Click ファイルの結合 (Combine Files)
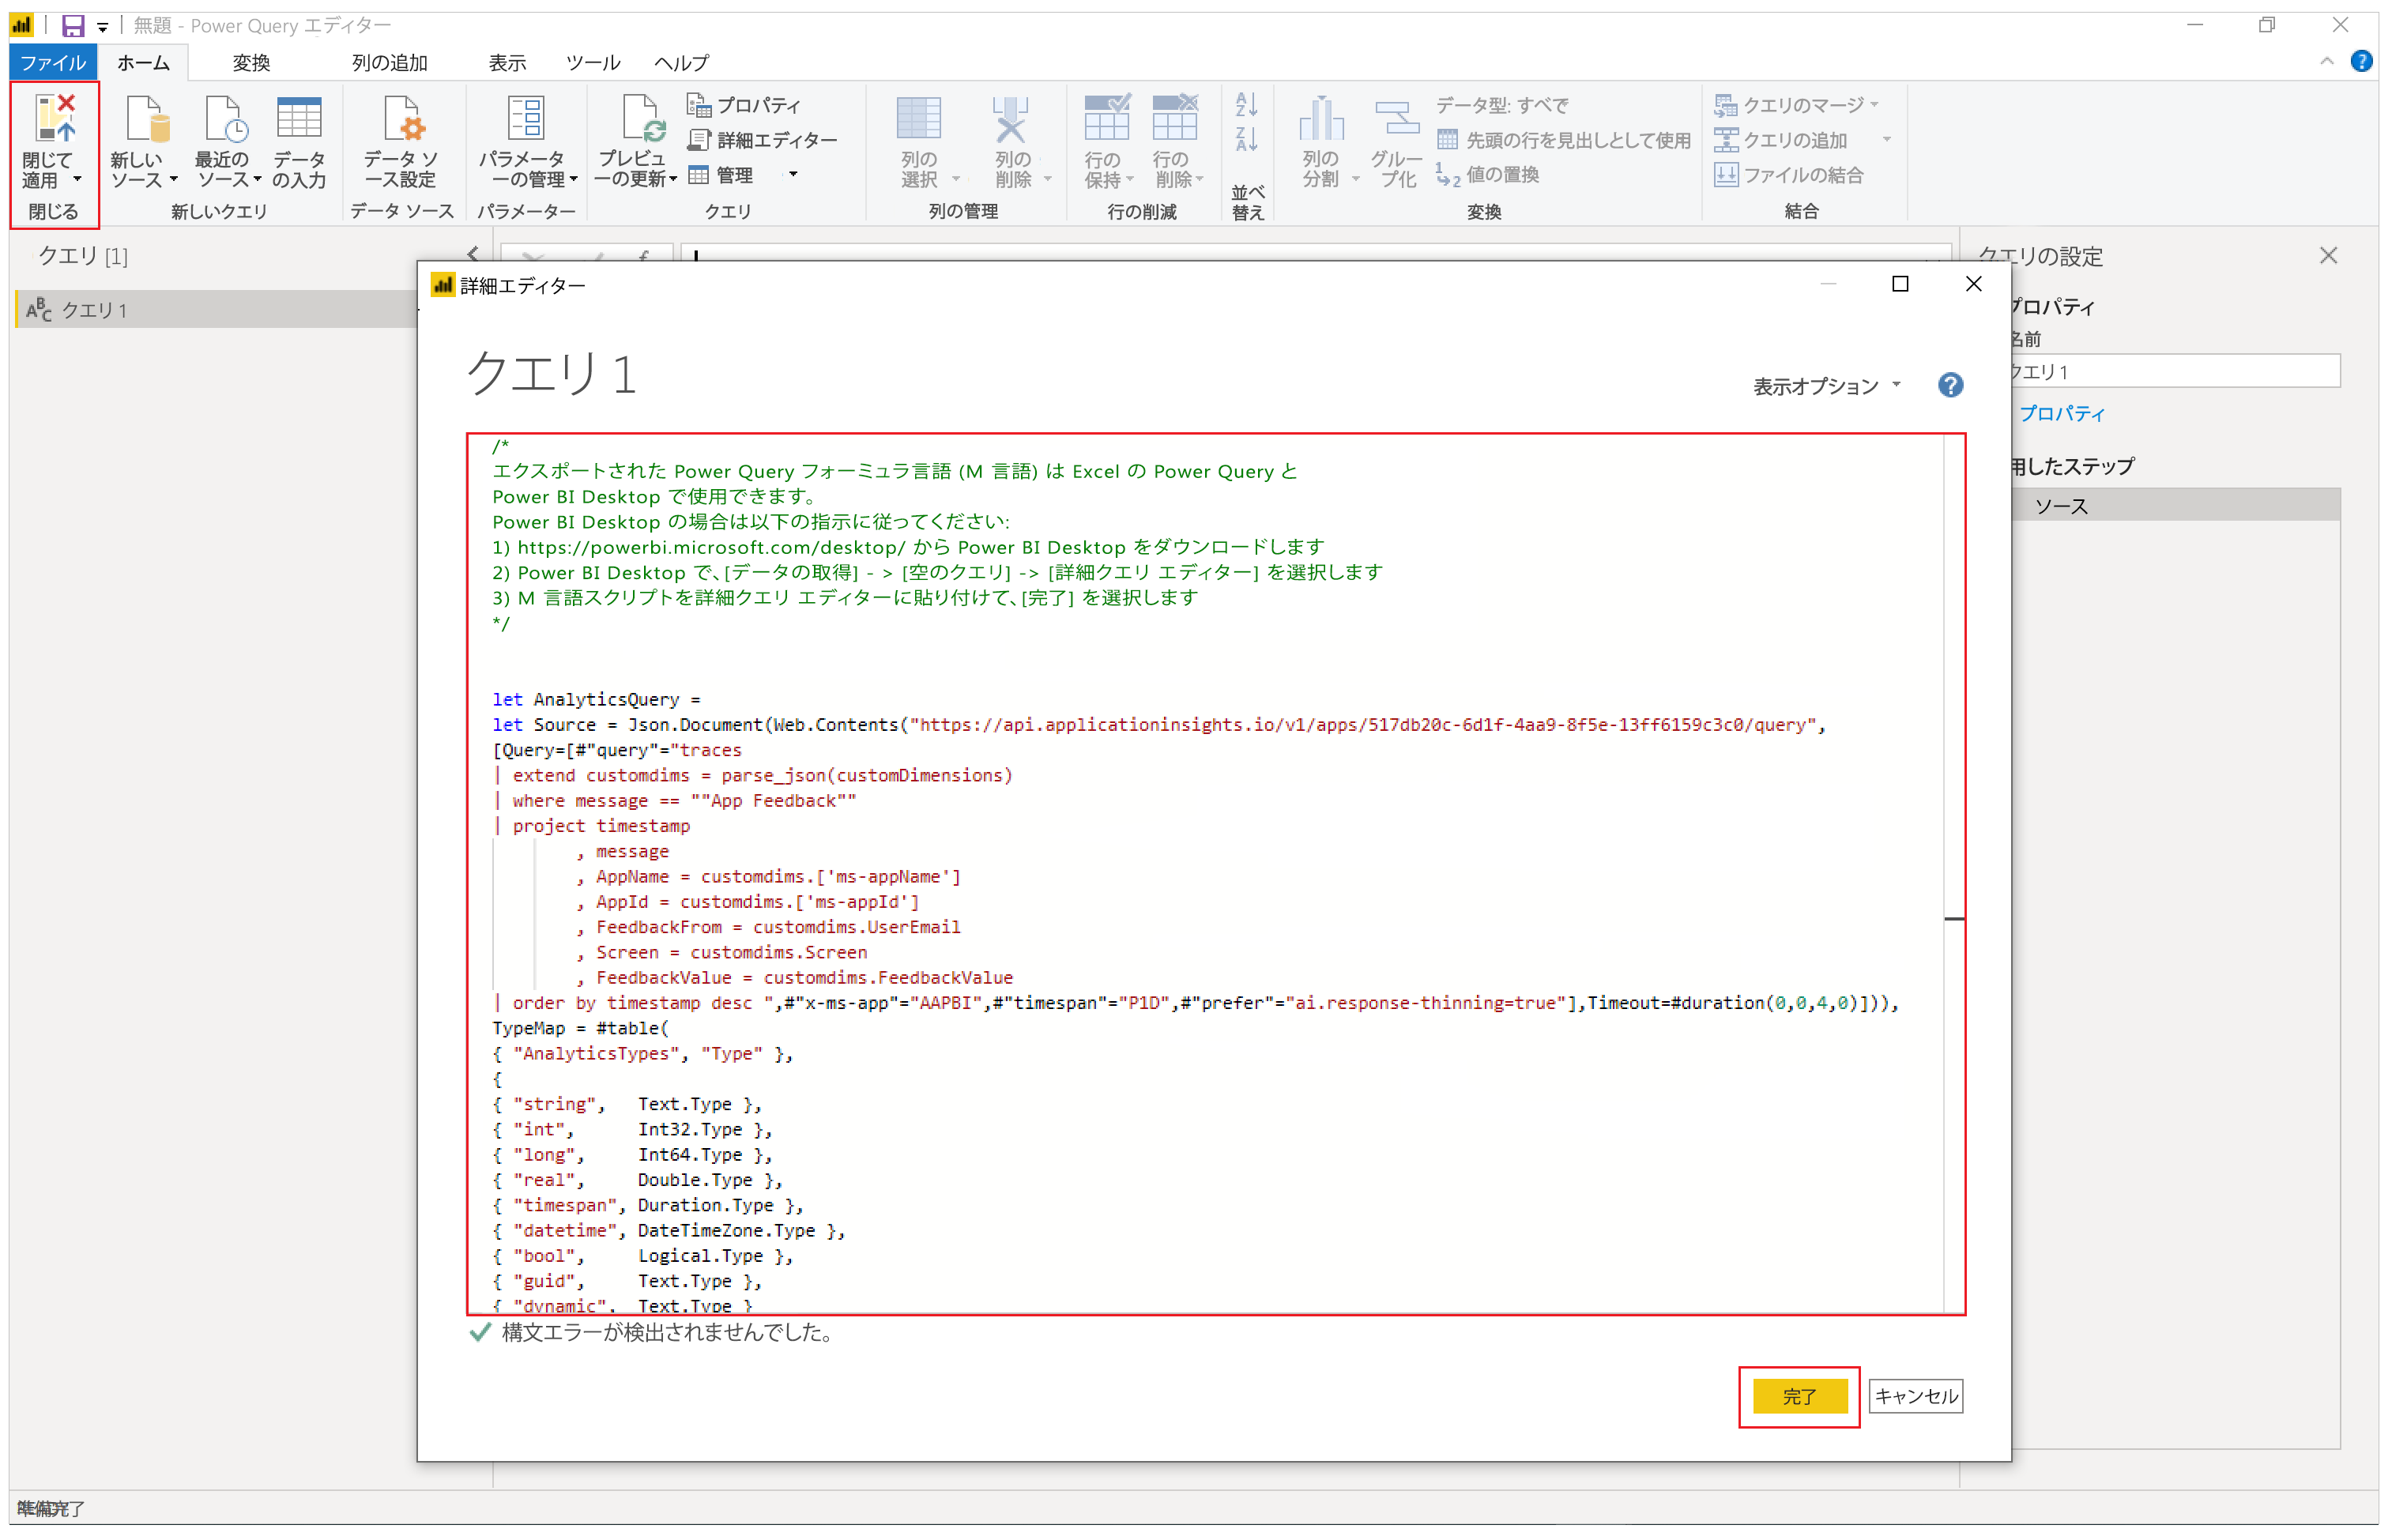 point(1789,175)
